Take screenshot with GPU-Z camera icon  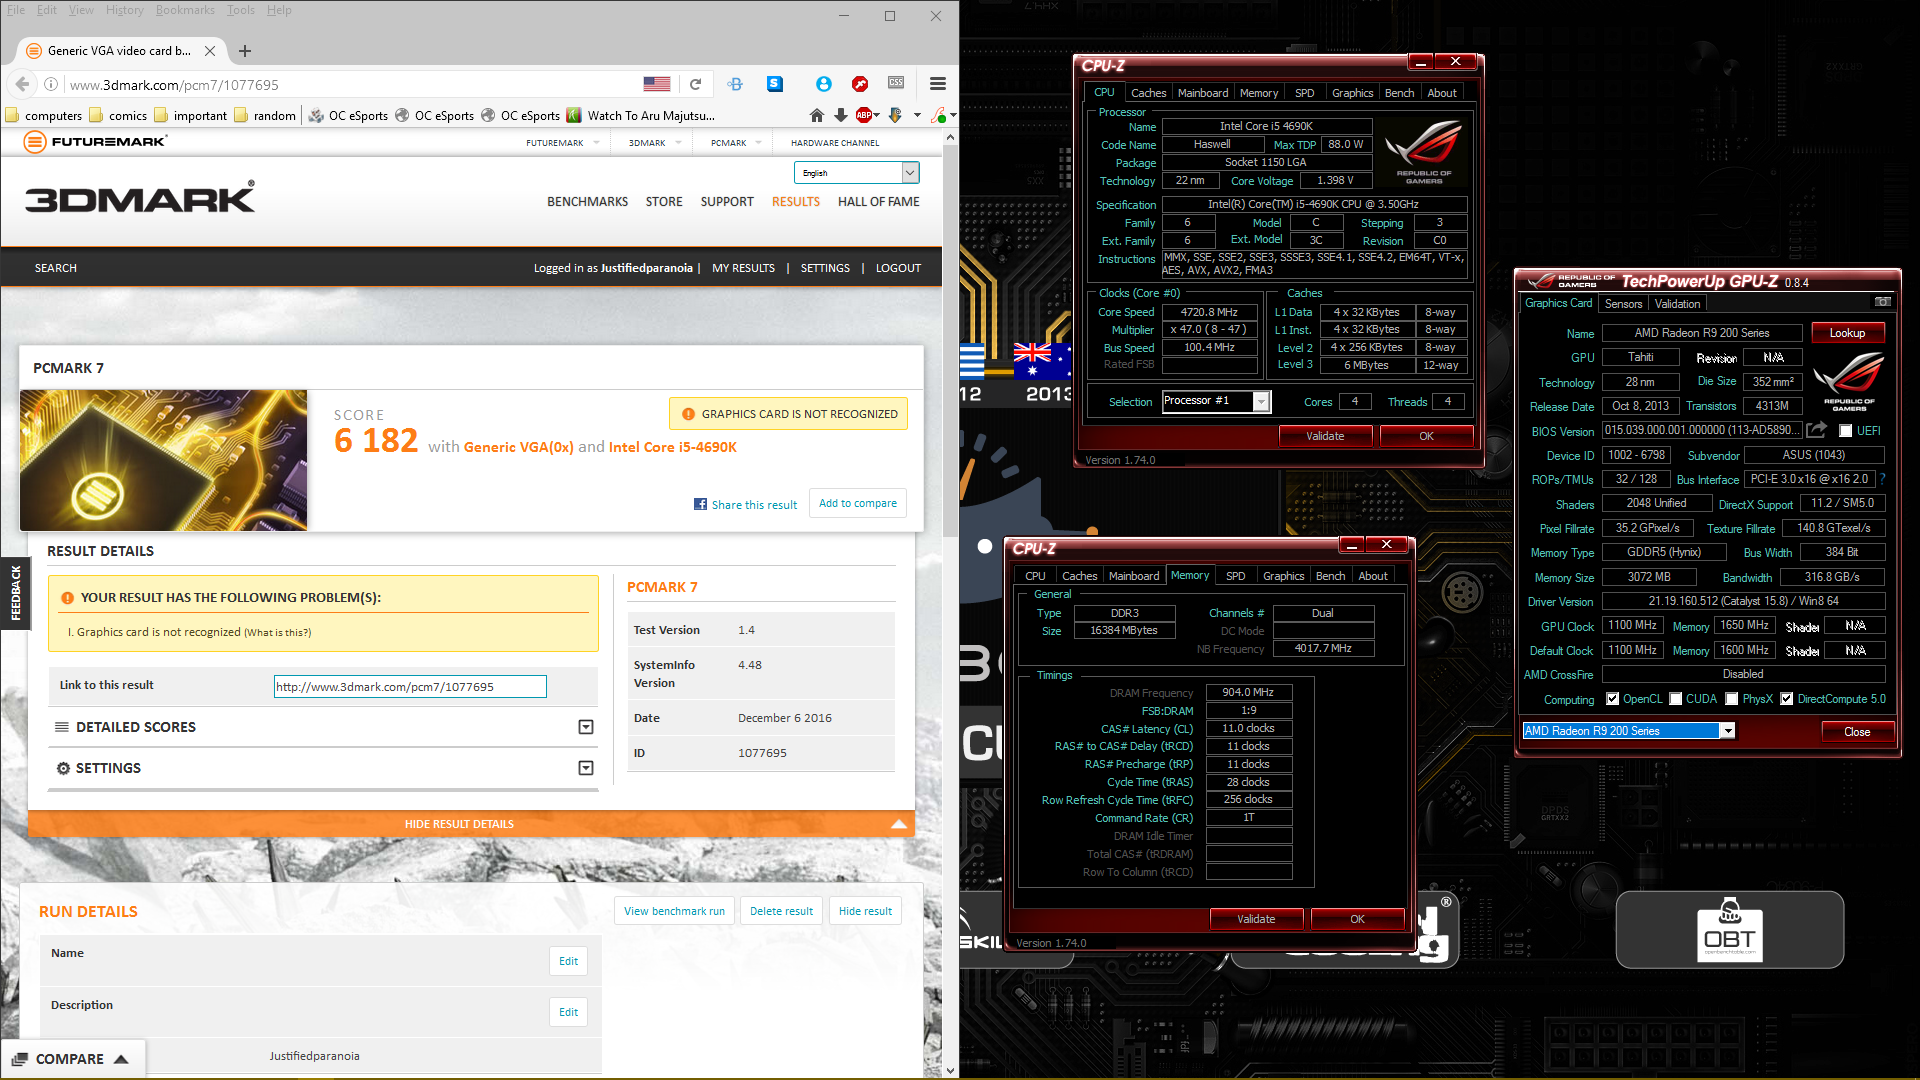(x=1883, y=302)
